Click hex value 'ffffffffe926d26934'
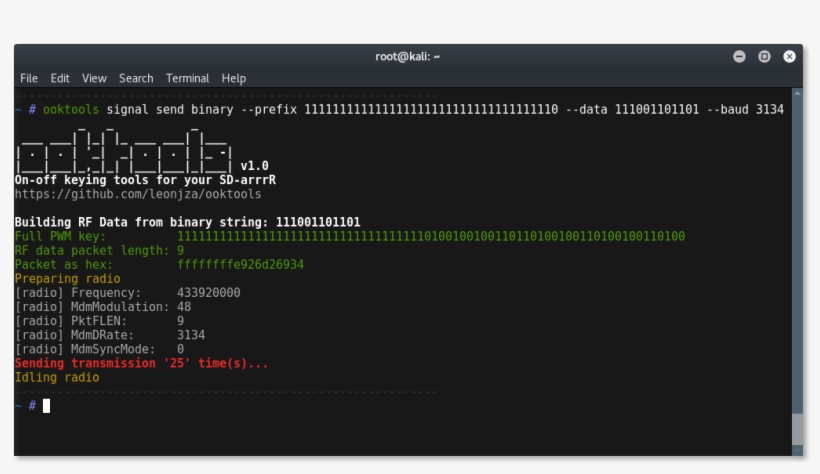The image size is (820, 474). [x=241, y=265]
